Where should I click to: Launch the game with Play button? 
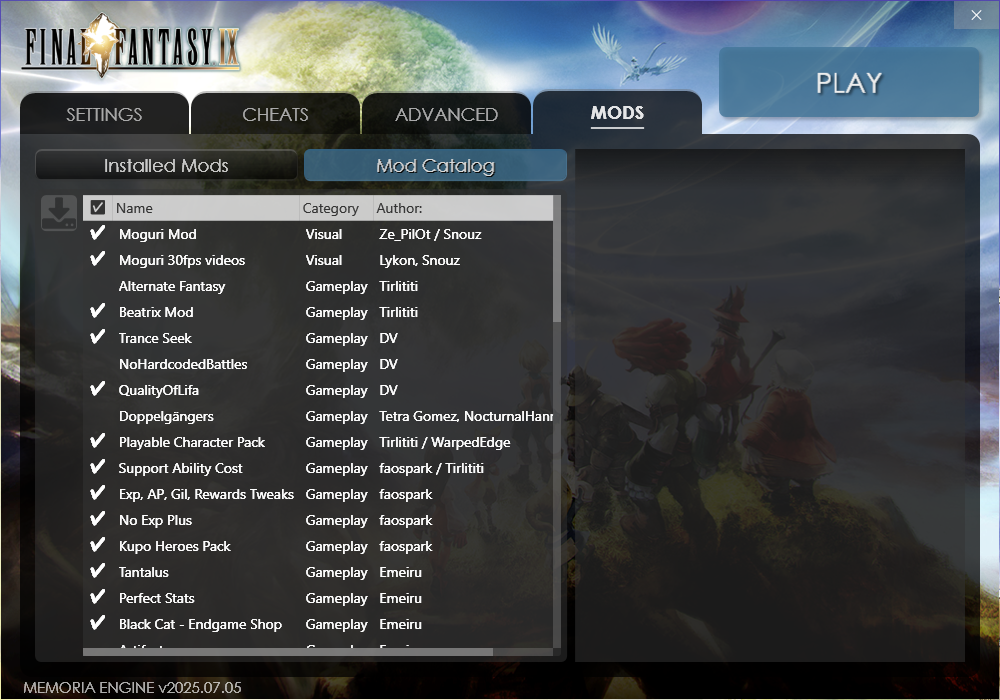pos(849,82)
